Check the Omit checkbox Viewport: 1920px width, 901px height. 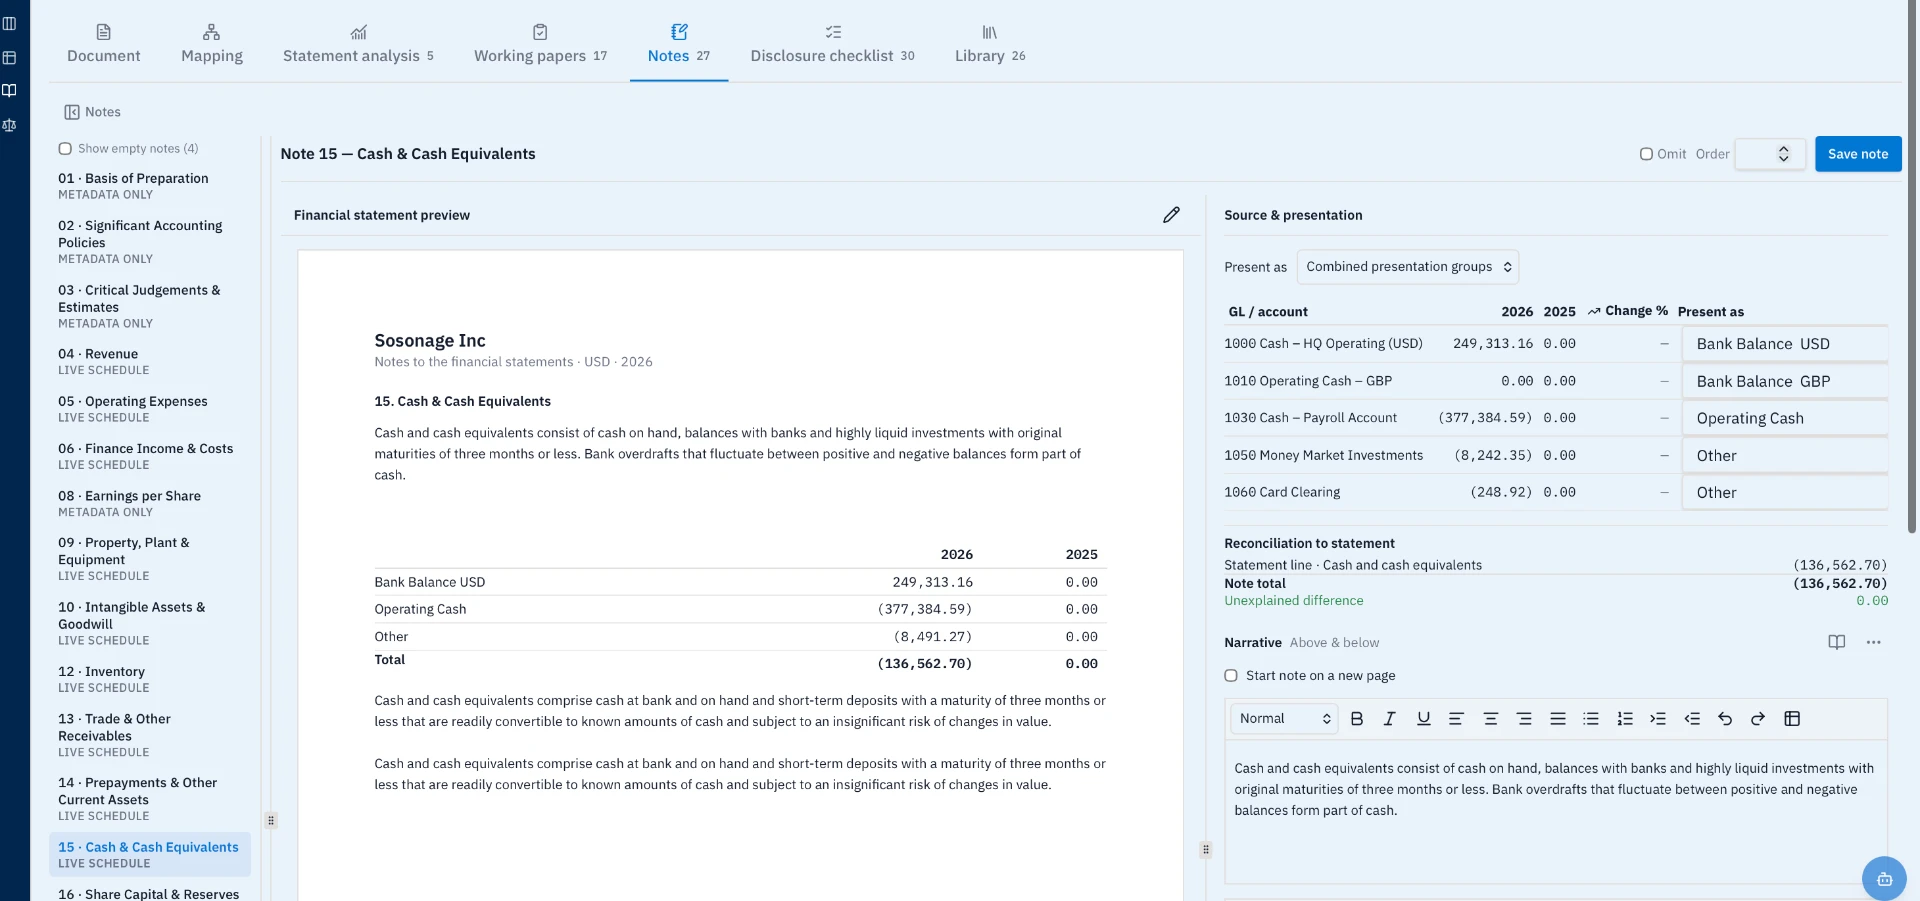click(1646, 154)
